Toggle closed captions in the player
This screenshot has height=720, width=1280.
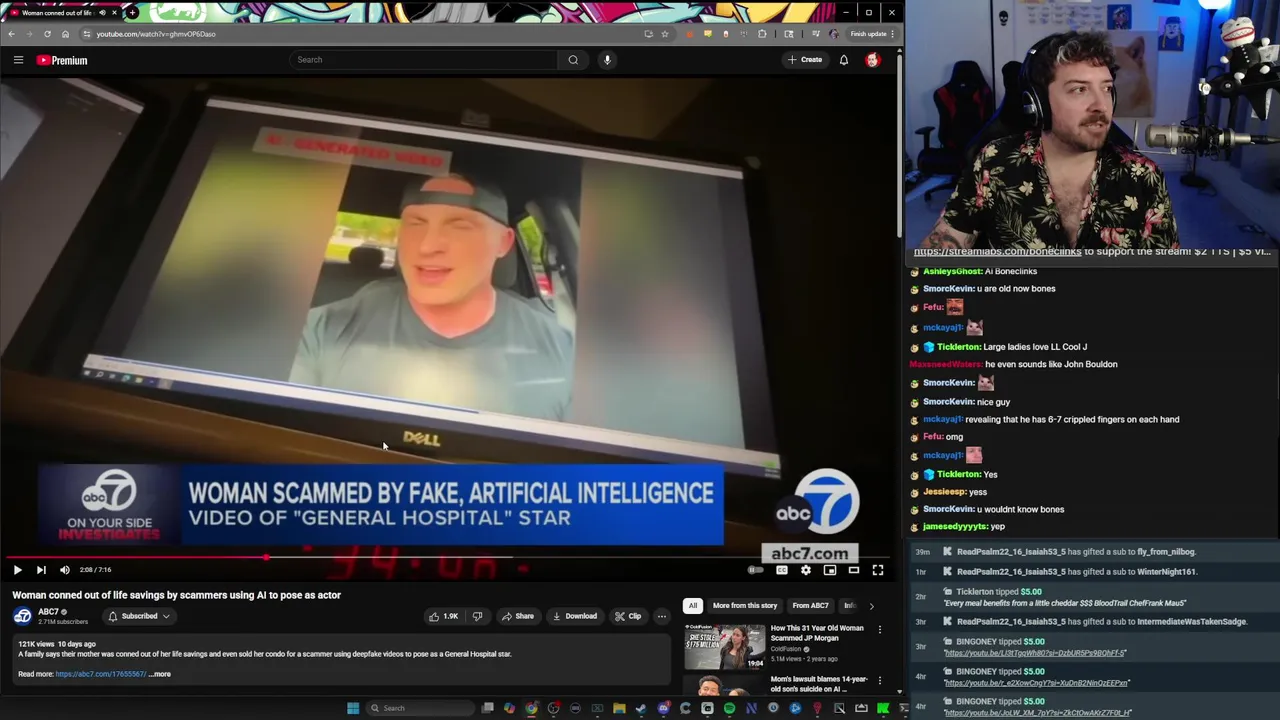coord(782,570)
